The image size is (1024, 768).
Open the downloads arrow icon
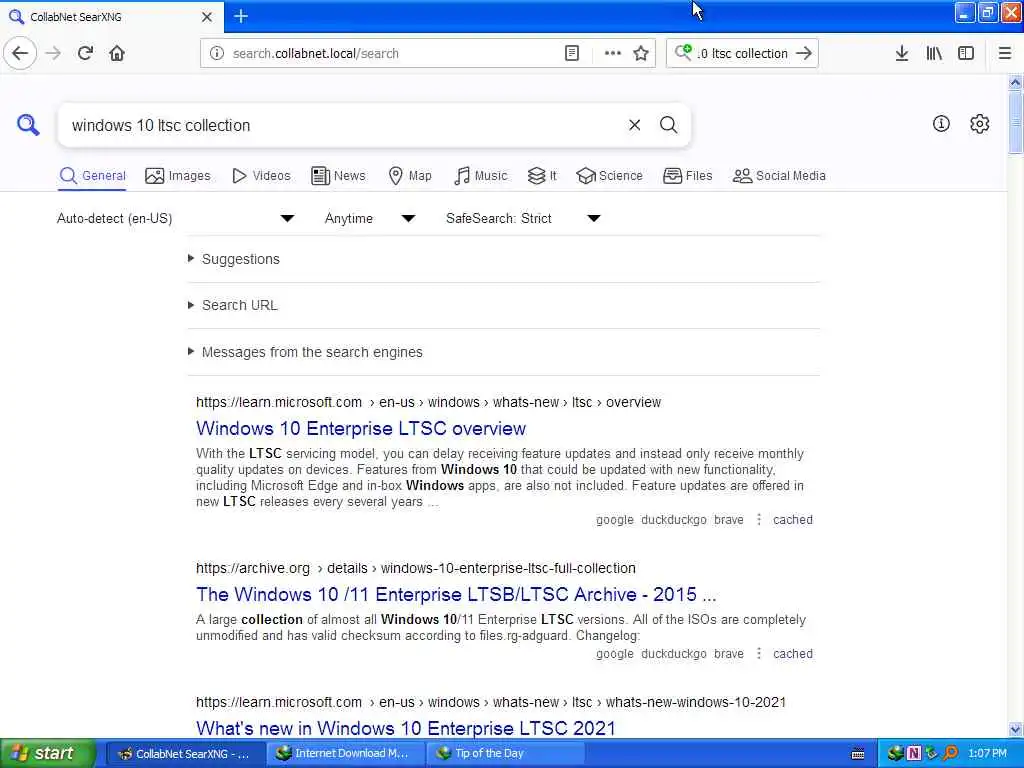[901, 53]
